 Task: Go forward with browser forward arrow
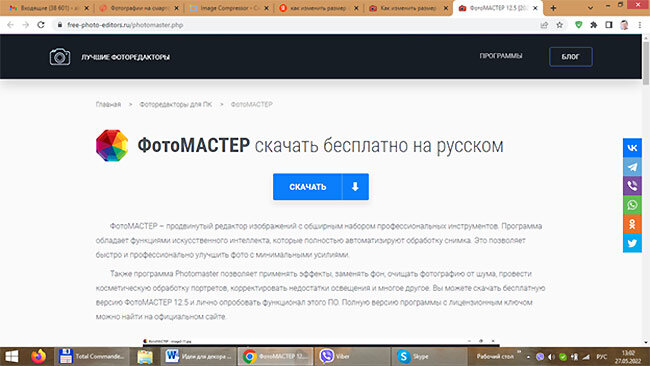(26, 25)
